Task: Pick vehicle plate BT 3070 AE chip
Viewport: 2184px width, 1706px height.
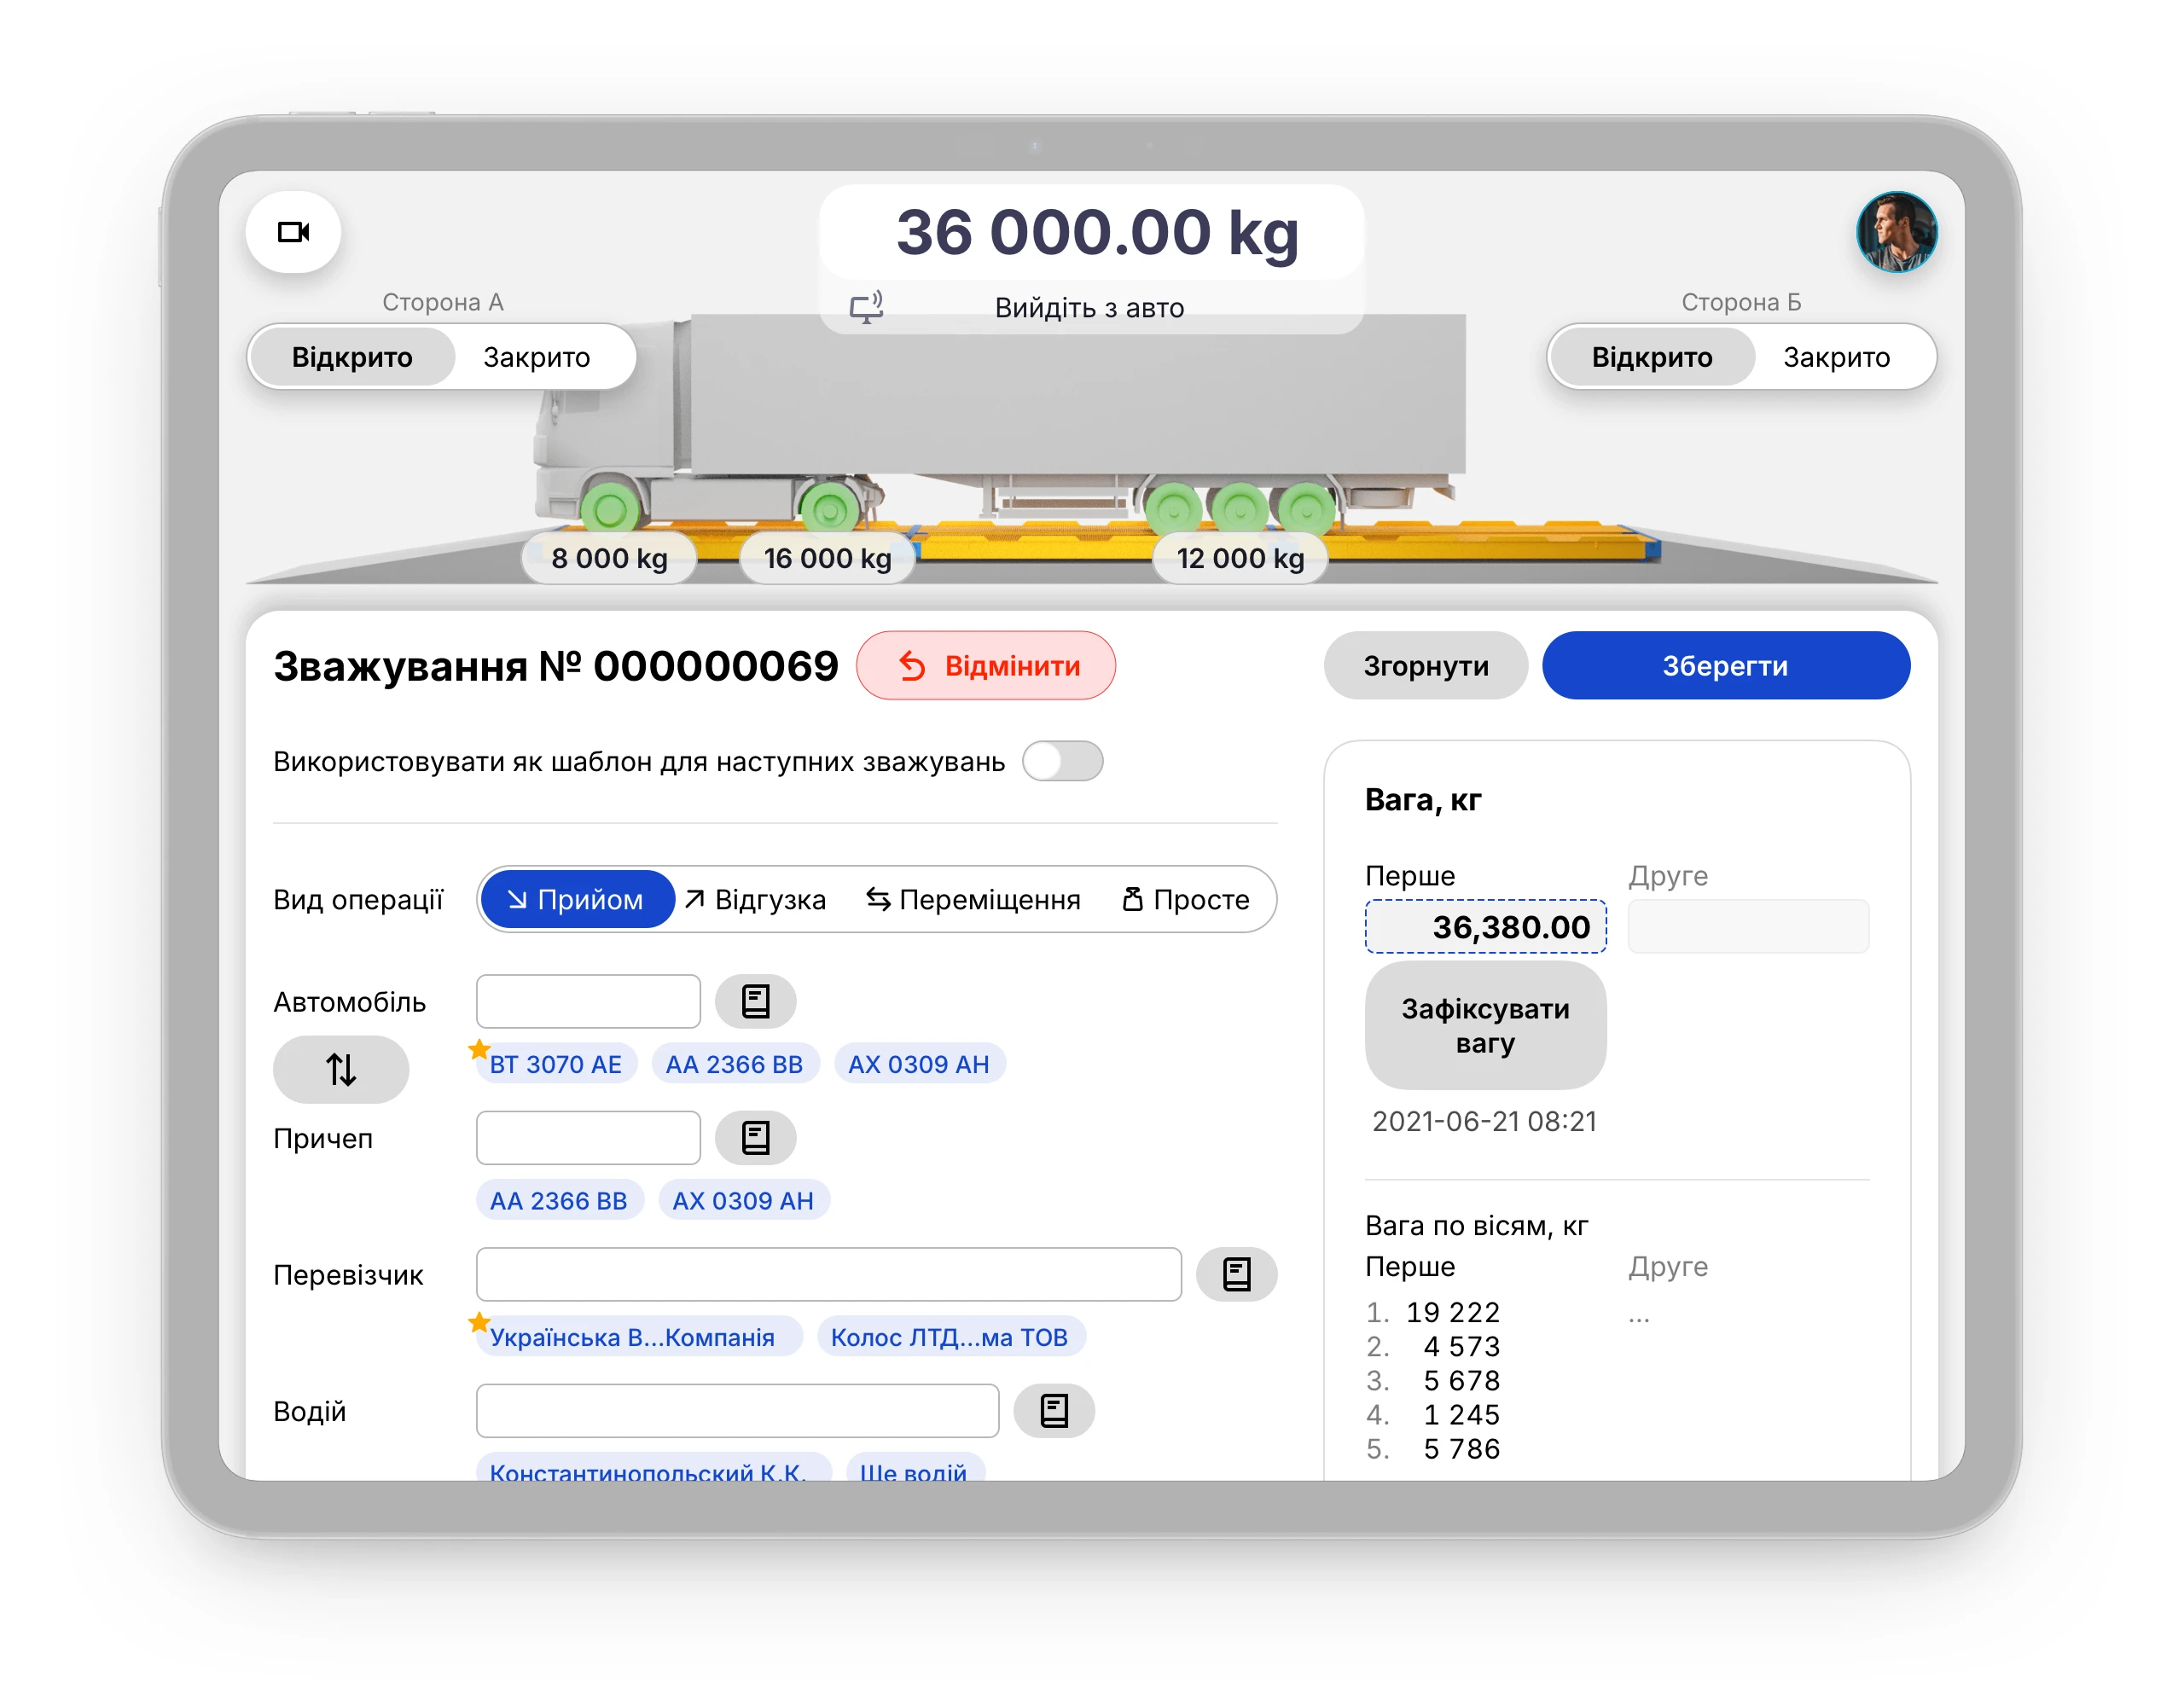Action: 555,1064
